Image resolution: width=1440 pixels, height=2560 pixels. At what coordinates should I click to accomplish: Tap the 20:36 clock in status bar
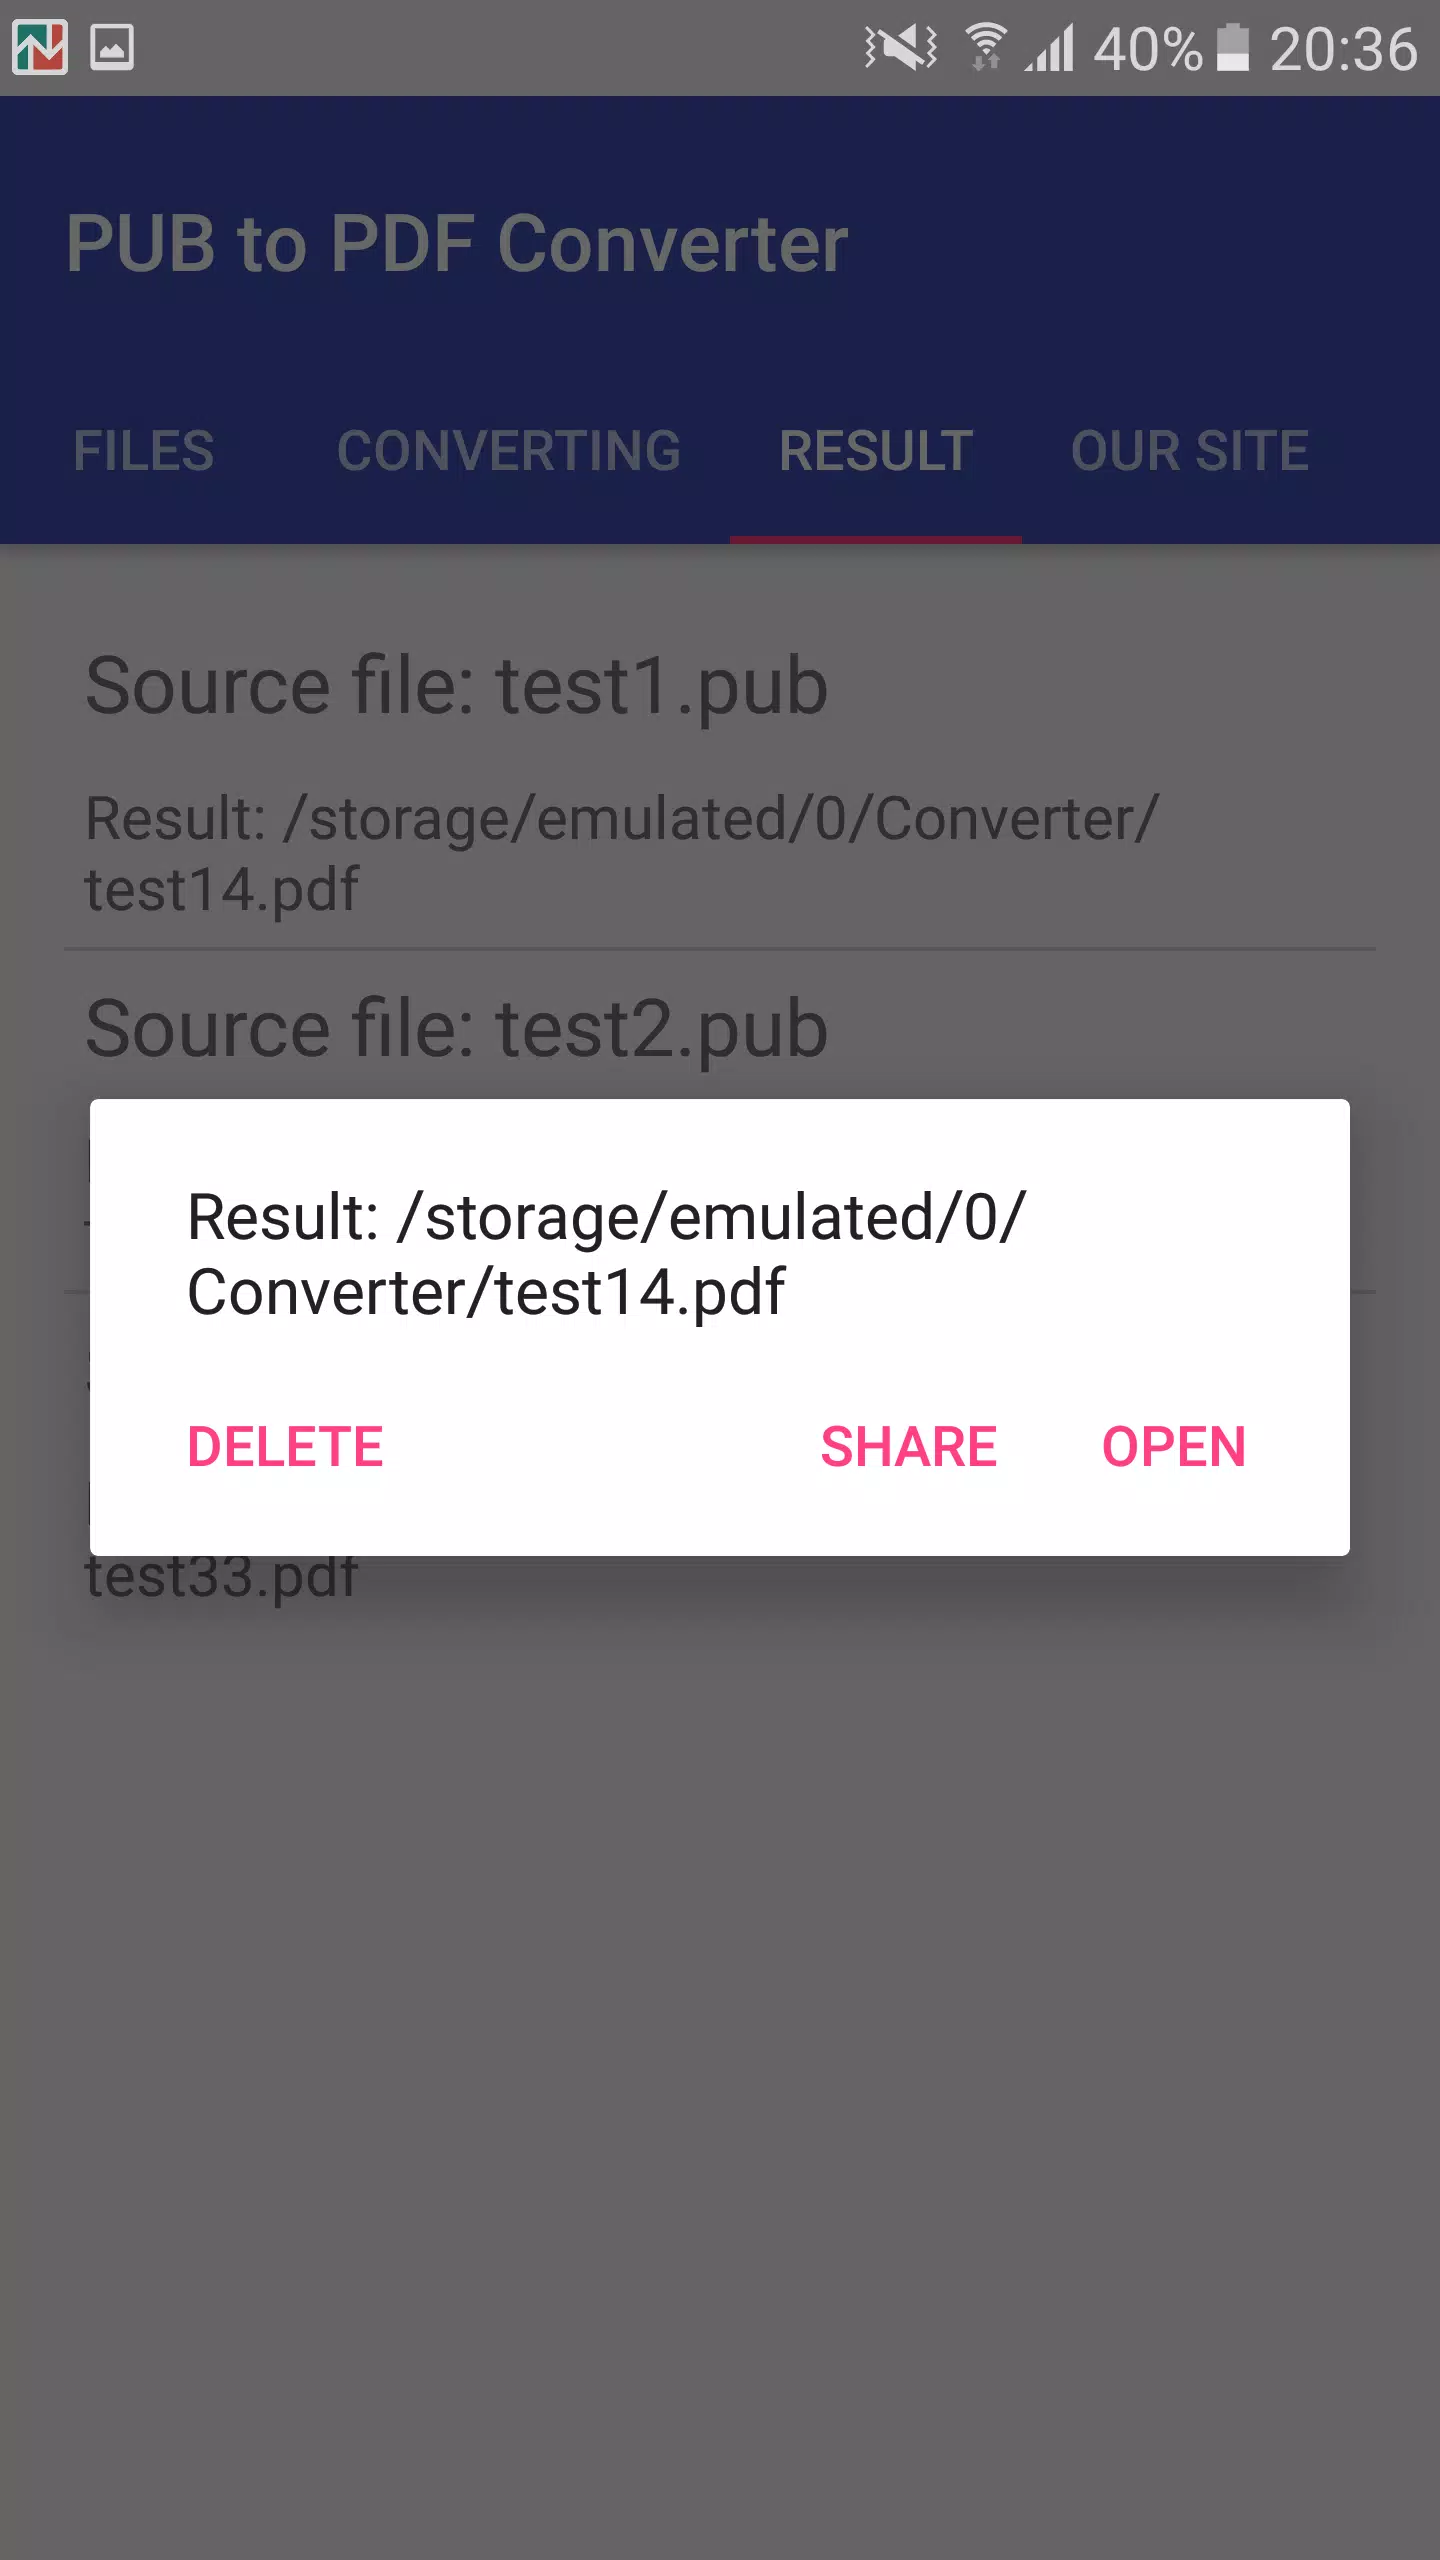tap(1344, 49)
